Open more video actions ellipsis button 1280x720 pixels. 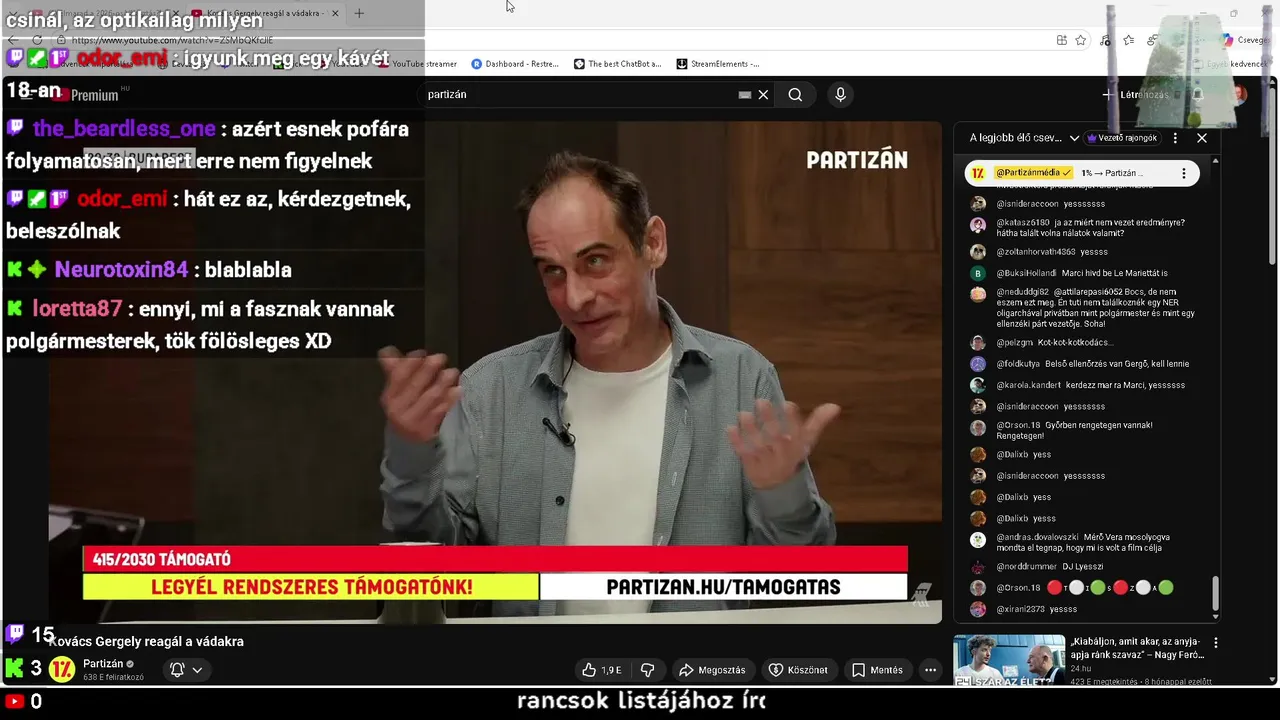pyautogui.click(x=930, y=670)
